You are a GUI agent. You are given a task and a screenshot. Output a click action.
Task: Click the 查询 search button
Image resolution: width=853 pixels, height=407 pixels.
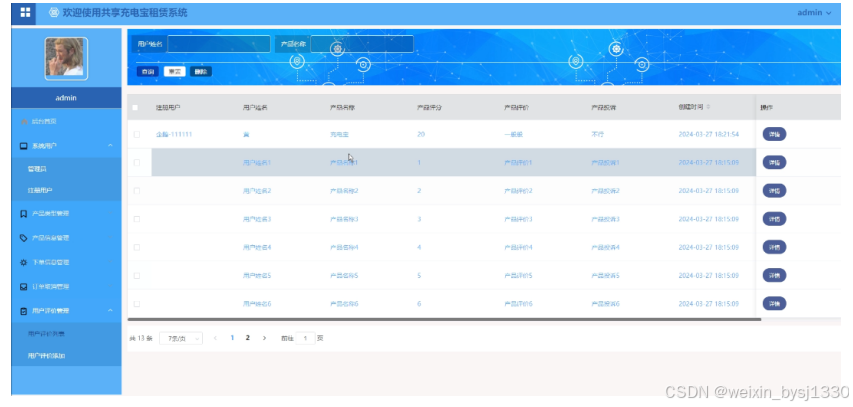click(x=147, y=71)
